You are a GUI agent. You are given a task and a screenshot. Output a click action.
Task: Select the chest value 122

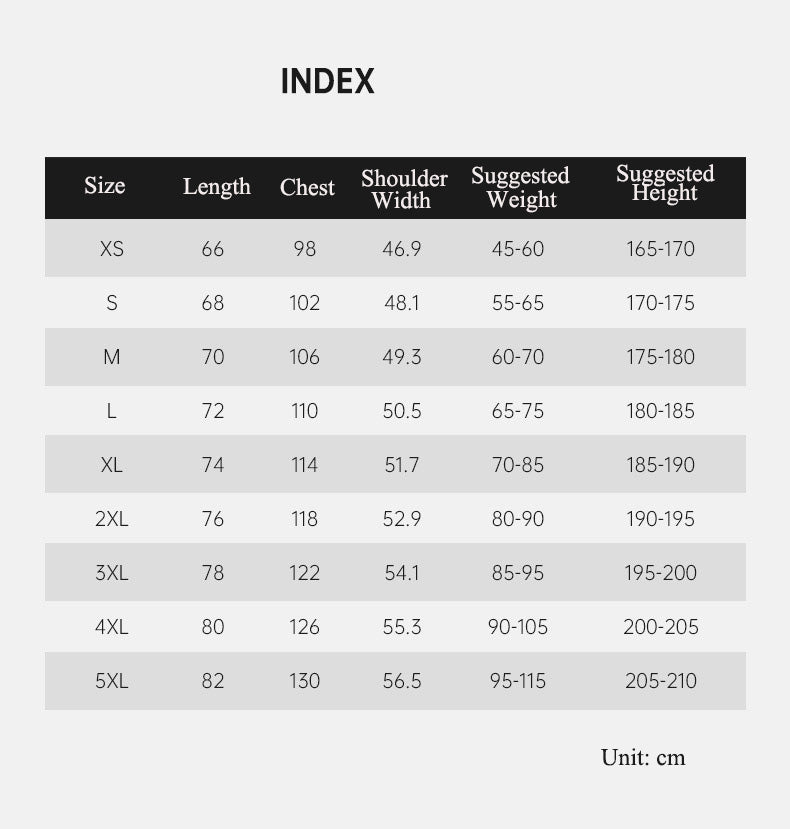click(305, 573)
